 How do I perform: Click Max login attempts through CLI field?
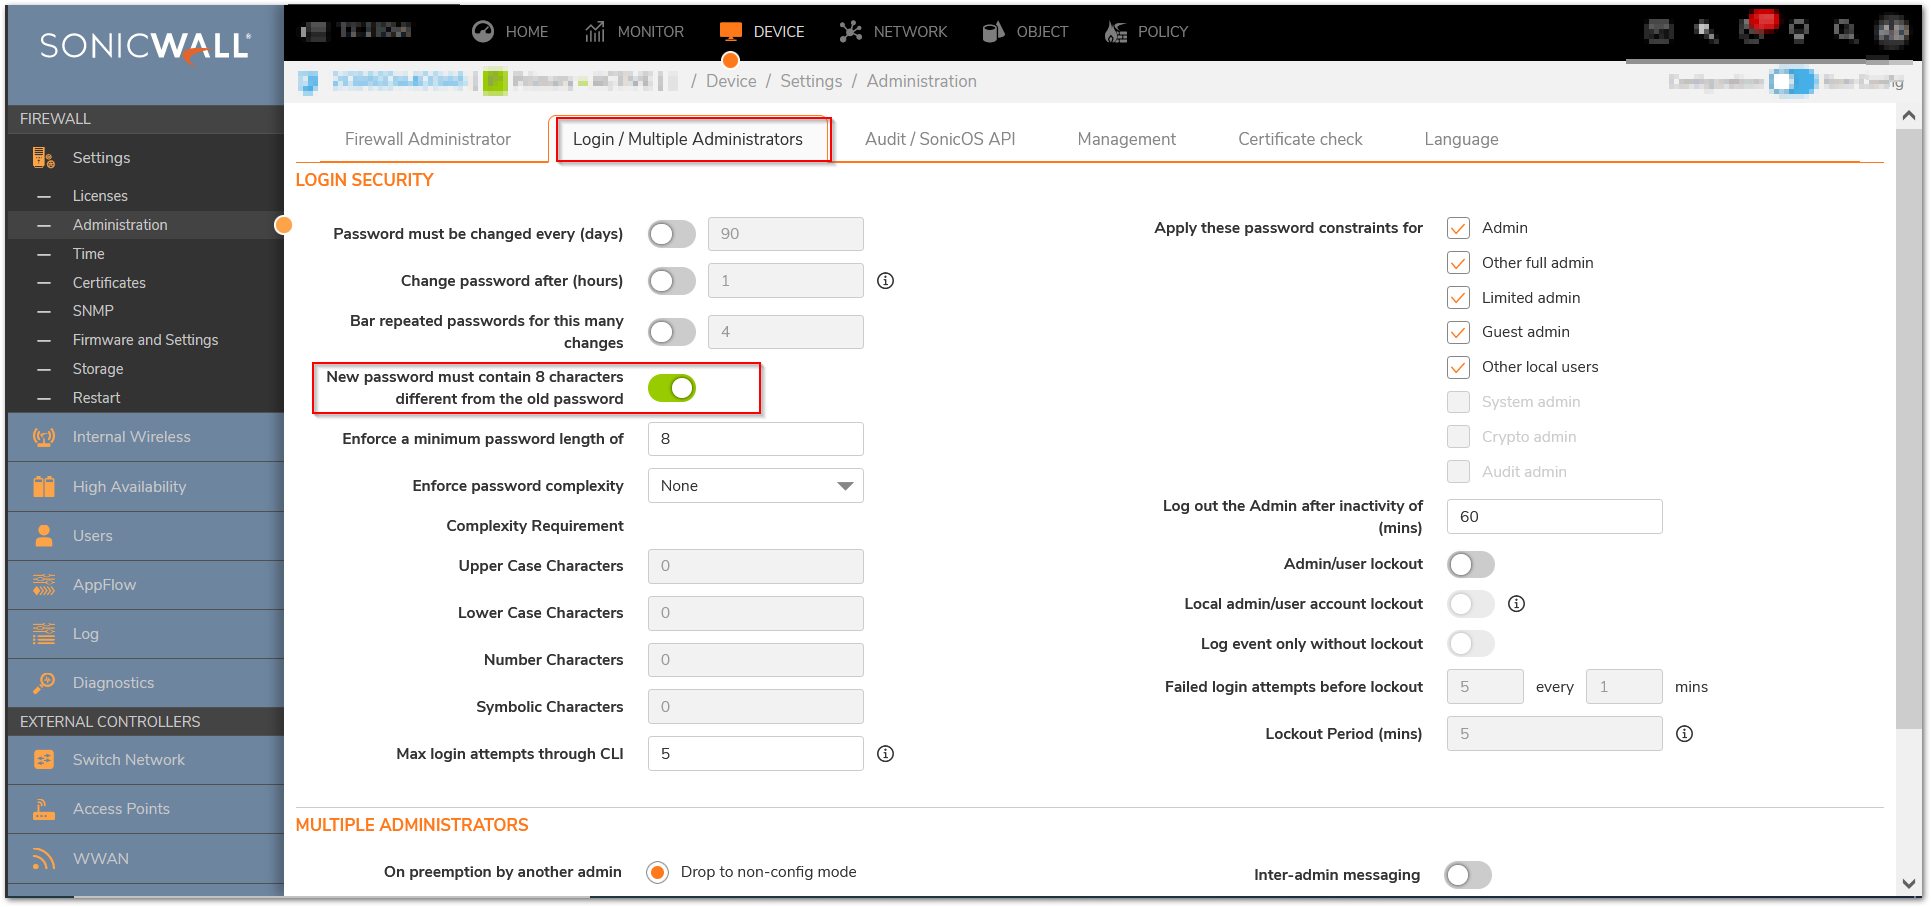pyautogui.click(x=756, y=754)
